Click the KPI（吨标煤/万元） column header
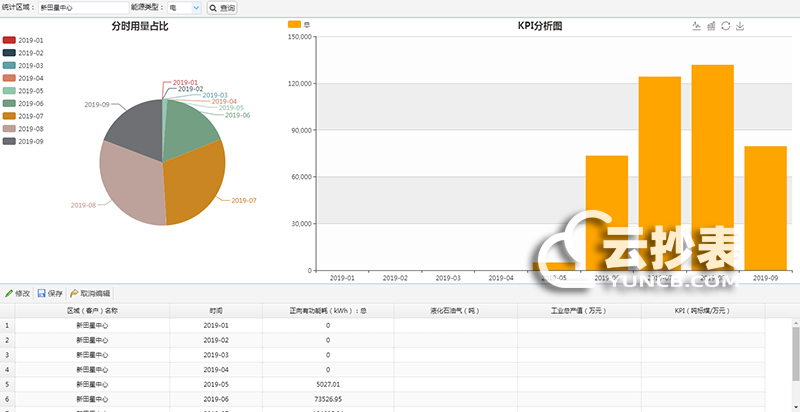This screenshot has width=800, height=412. pos(702,311)
